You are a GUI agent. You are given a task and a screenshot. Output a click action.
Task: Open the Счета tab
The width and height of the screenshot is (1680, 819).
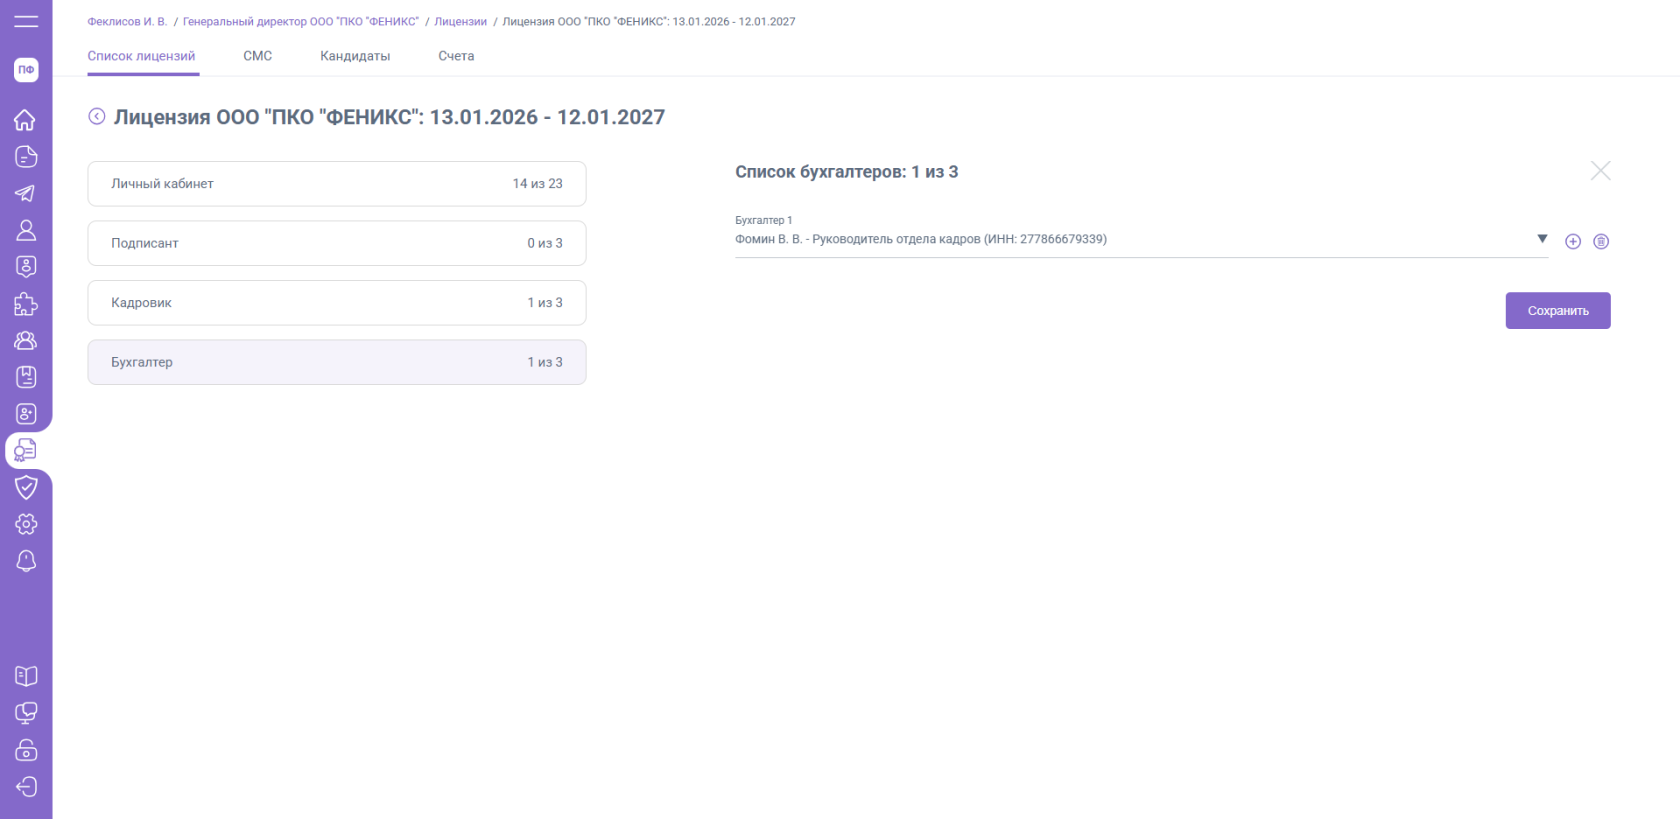[x=456, y=56]
